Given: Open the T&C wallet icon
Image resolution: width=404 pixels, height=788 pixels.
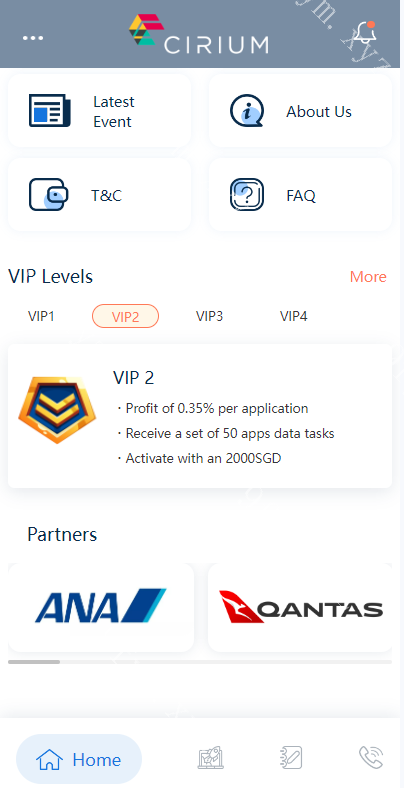Looking at the screenshot, I should coord(49,194).
